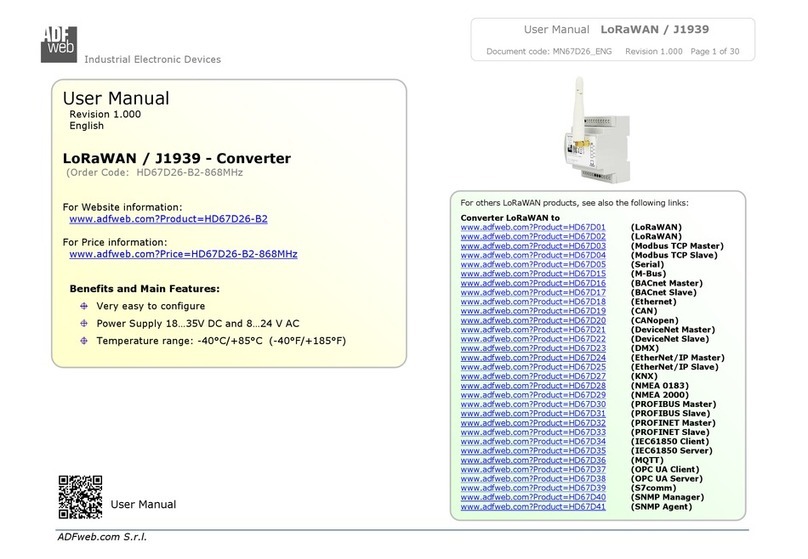Click the ADFweb logo
Screen dimensions: 808x559
[x=59, y=44]
